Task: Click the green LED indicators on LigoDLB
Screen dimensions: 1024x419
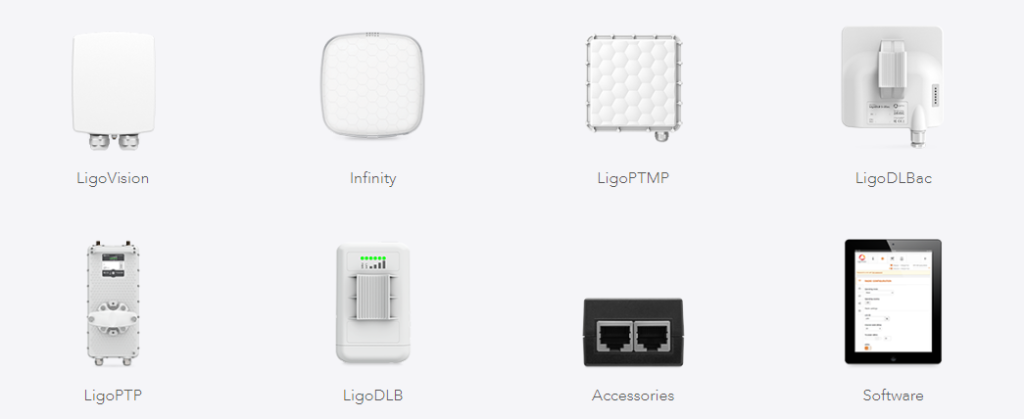Action: tap(372, 258)
